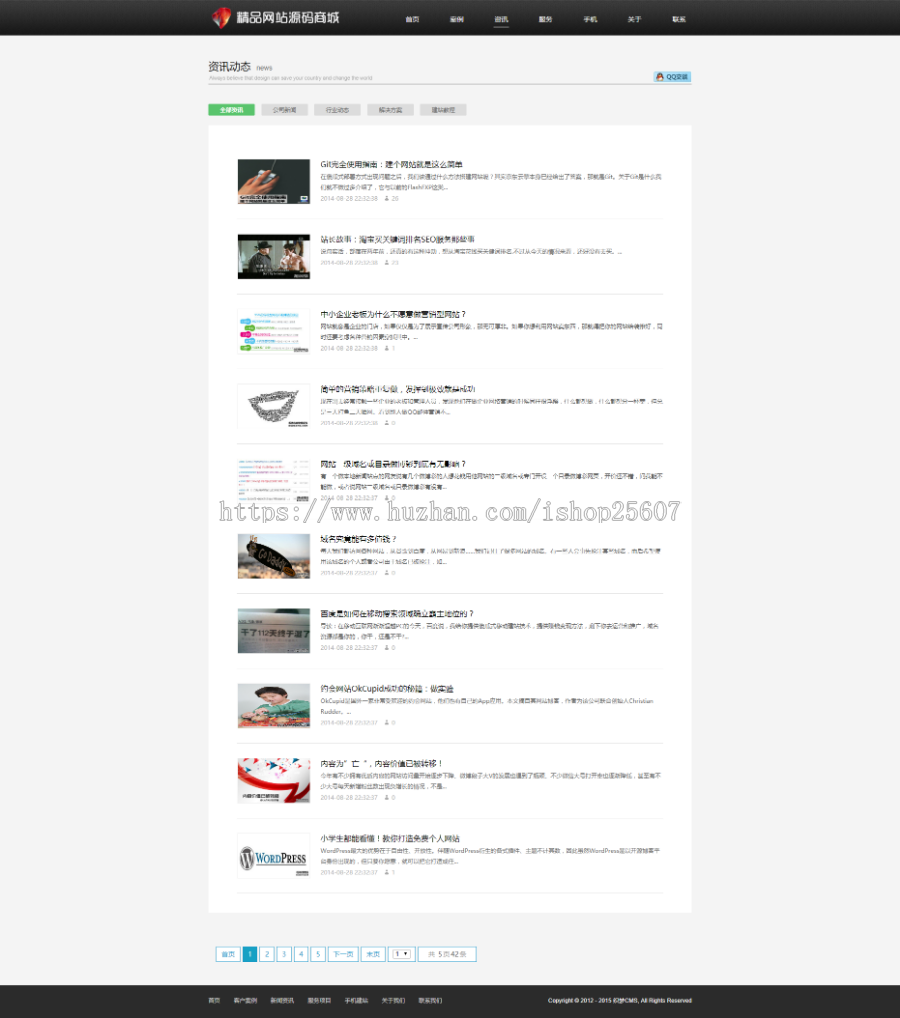Open 联系我们 in the footer links
The image size is (900, 1018).
point(430,1000)
